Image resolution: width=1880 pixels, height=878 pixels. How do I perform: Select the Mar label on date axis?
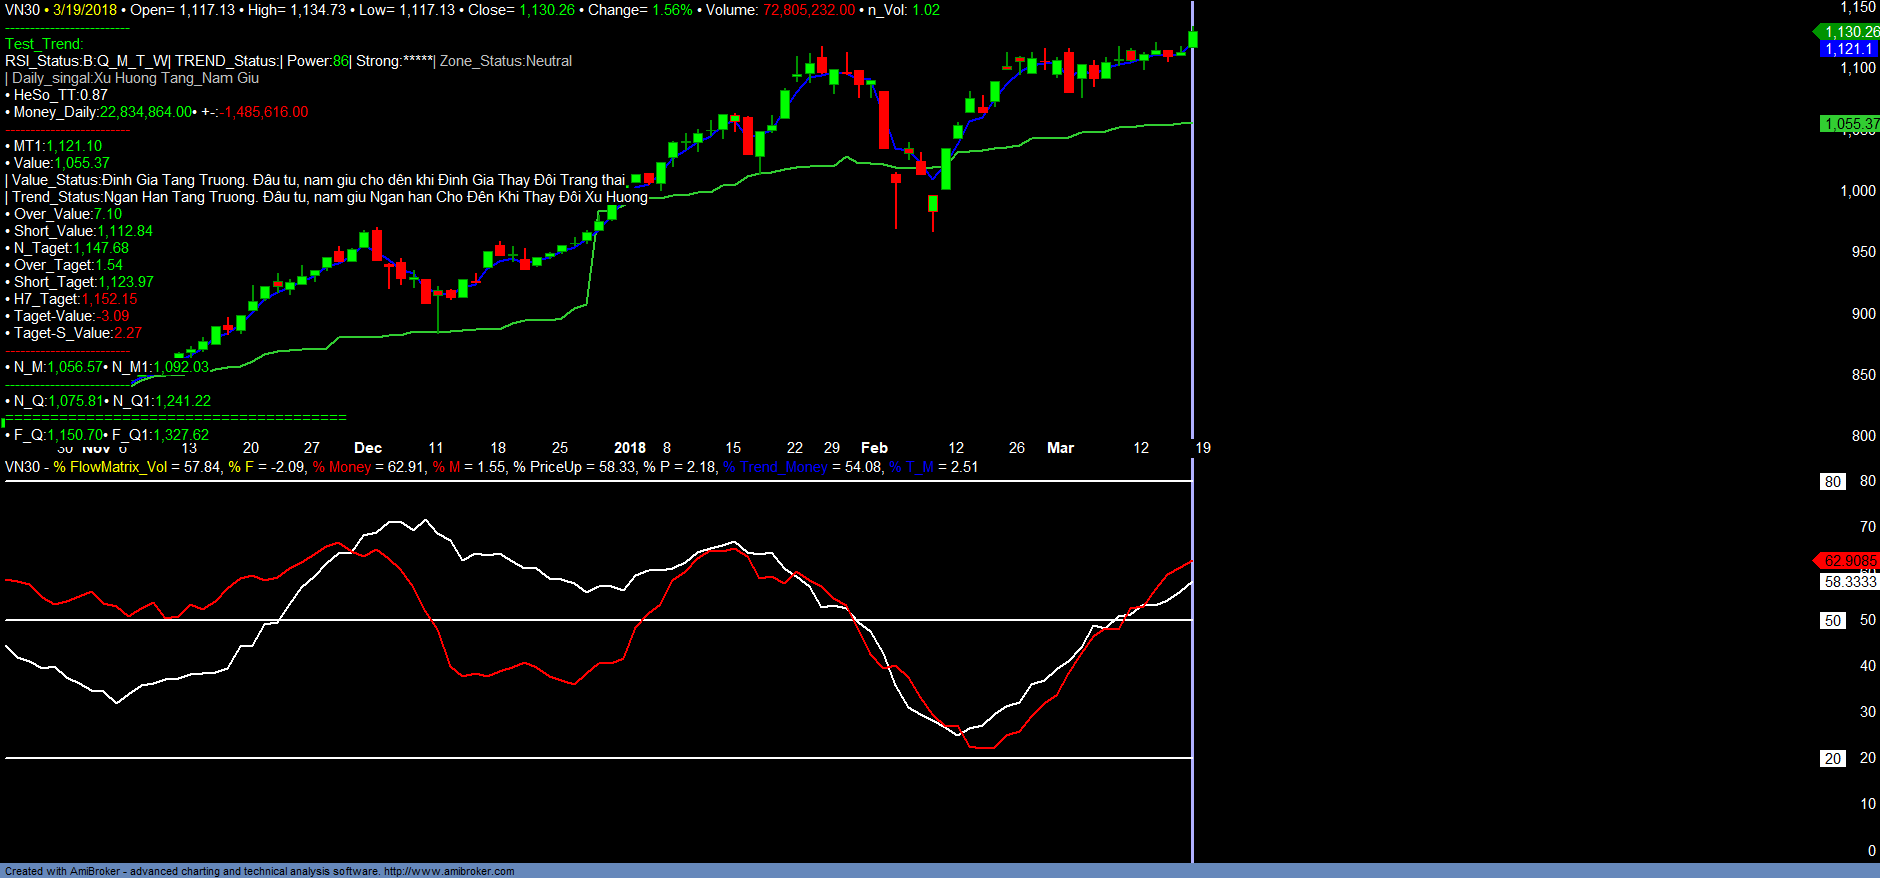(1060, 448)
